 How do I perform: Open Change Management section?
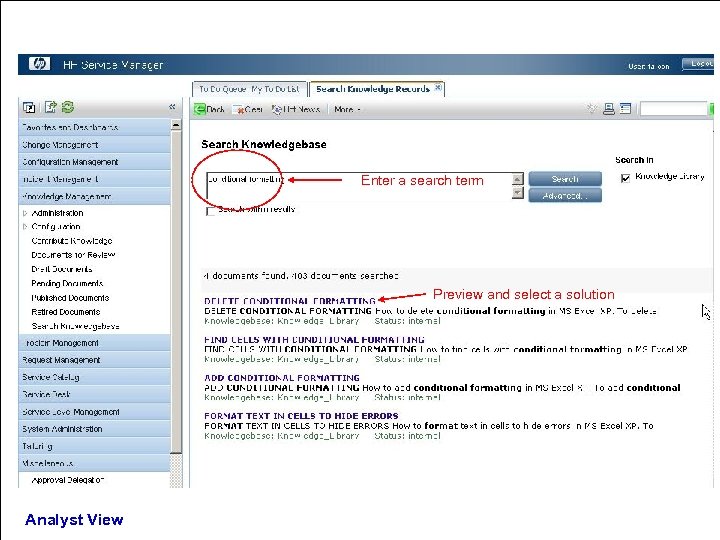[x=95, y=145]
